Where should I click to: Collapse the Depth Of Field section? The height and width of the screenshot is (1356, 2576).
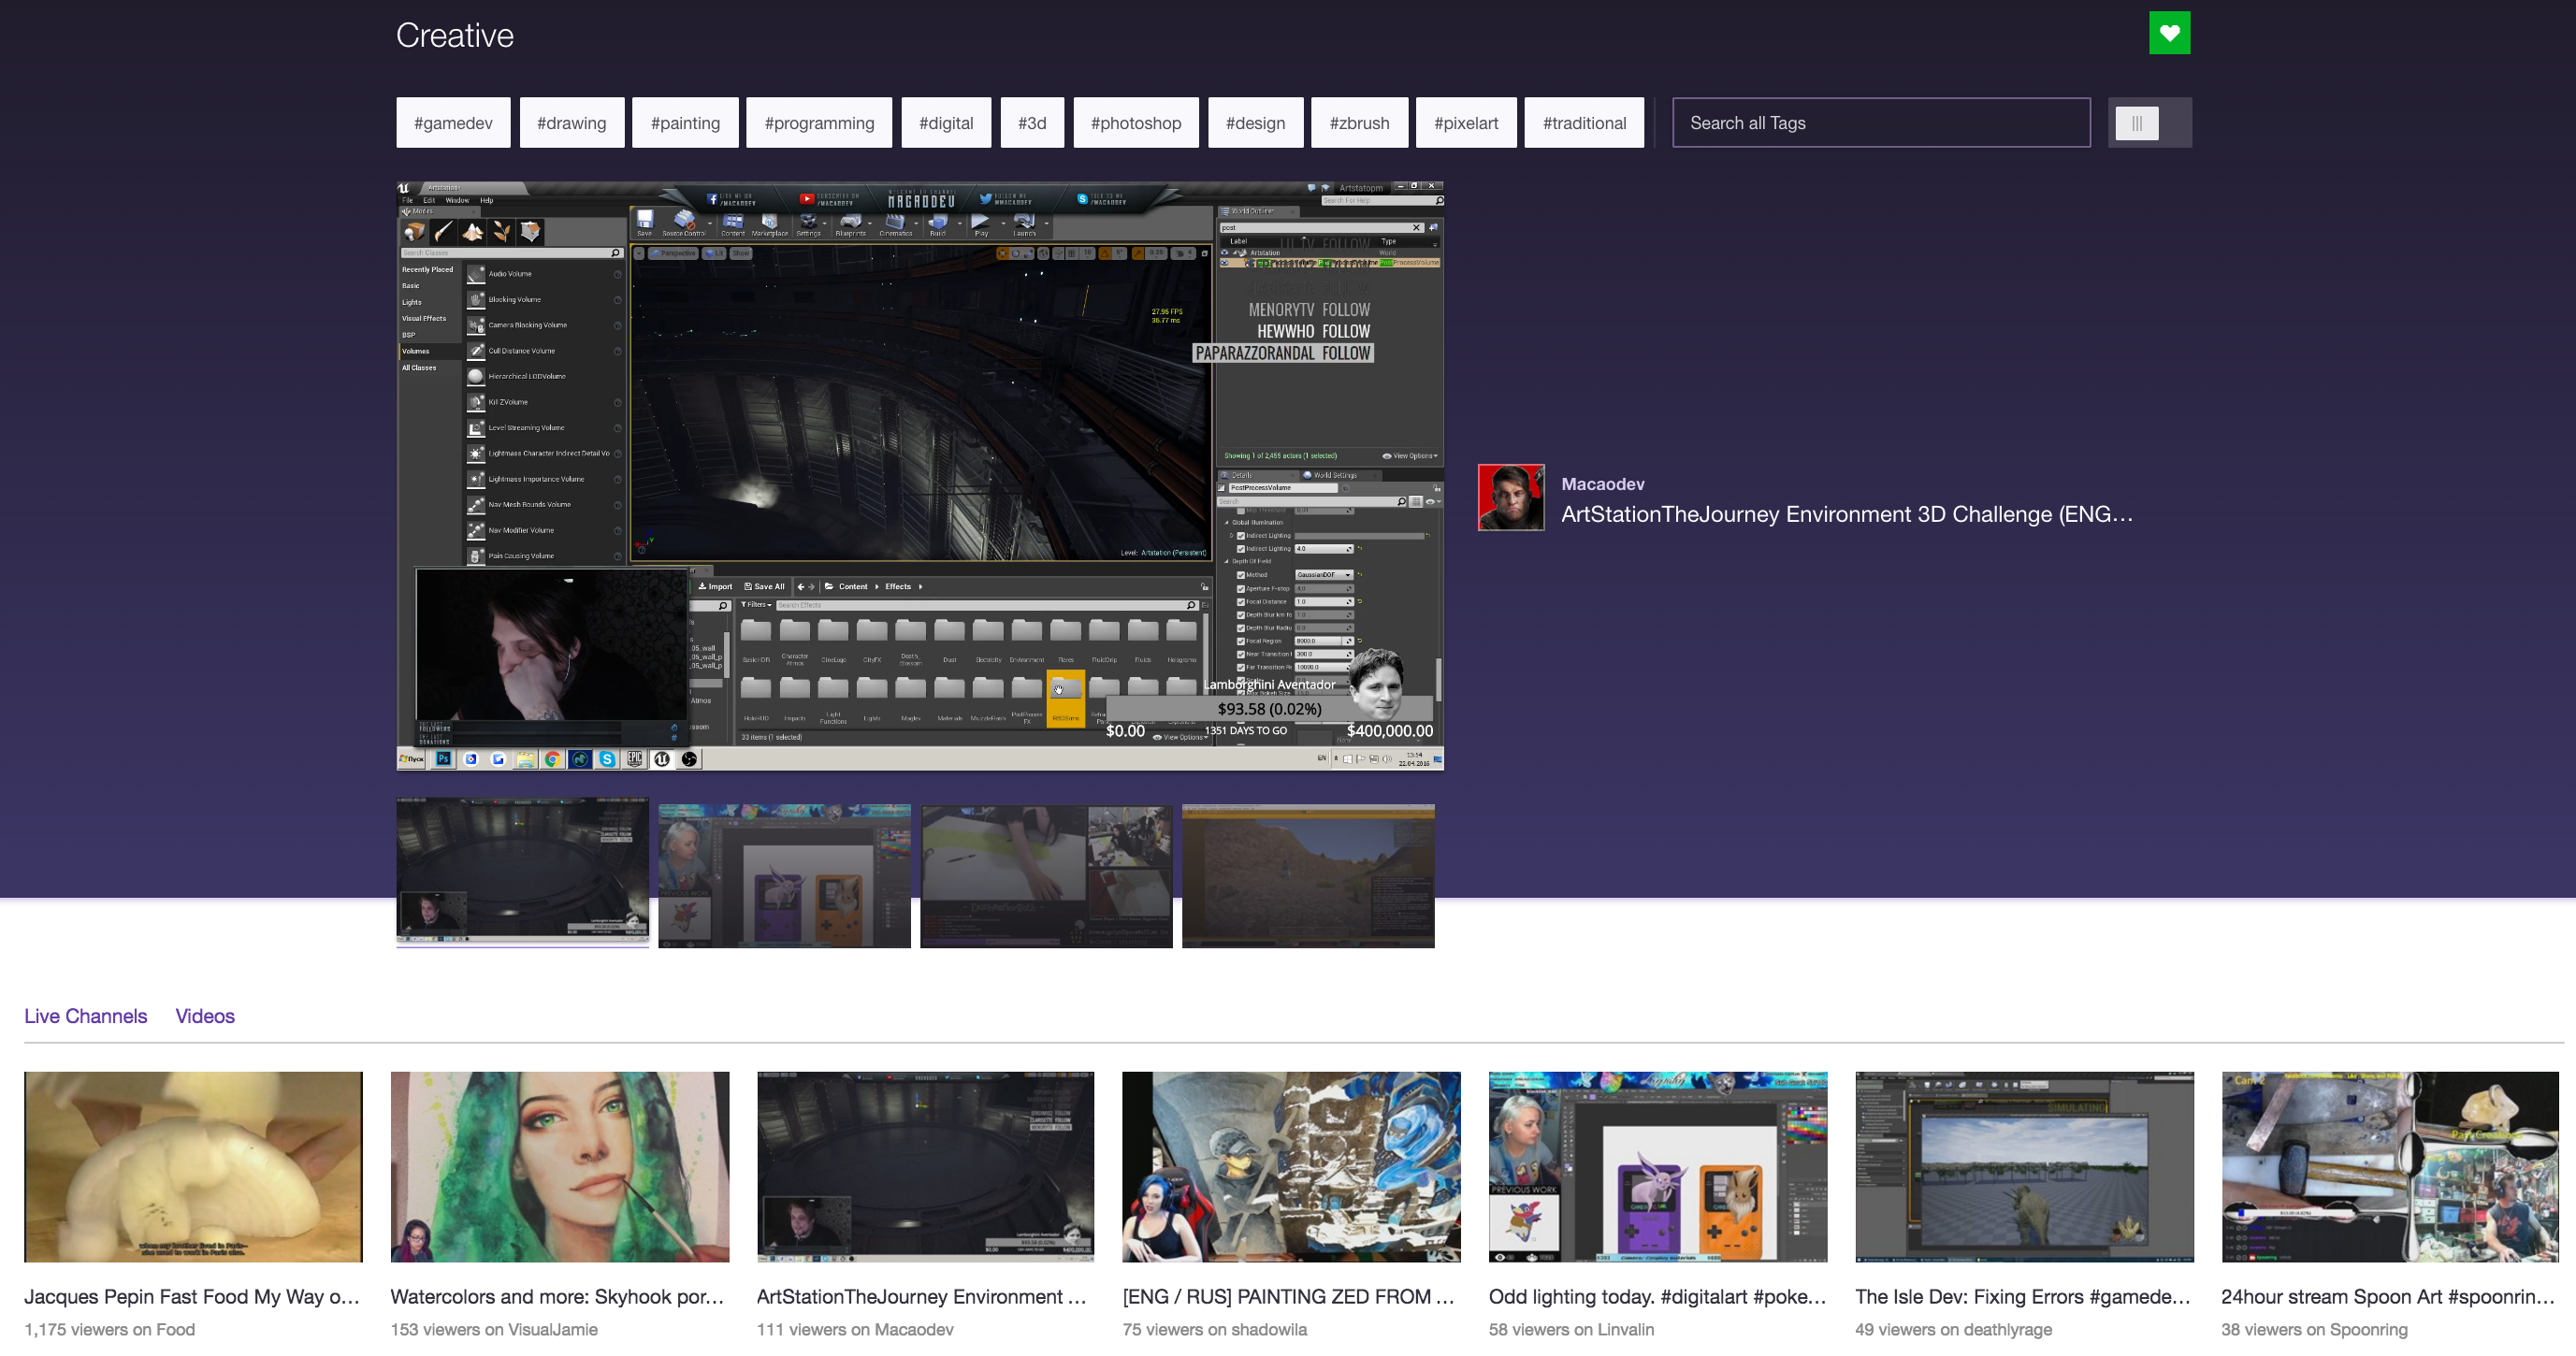1227,562
